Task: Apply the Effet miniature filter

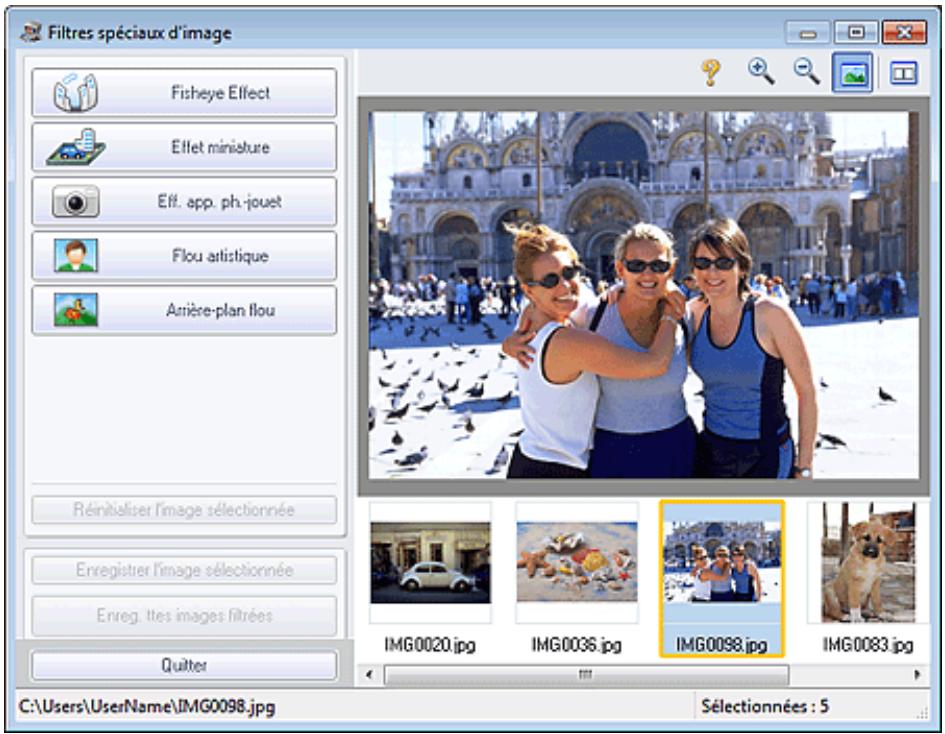Action: point(184,147)
